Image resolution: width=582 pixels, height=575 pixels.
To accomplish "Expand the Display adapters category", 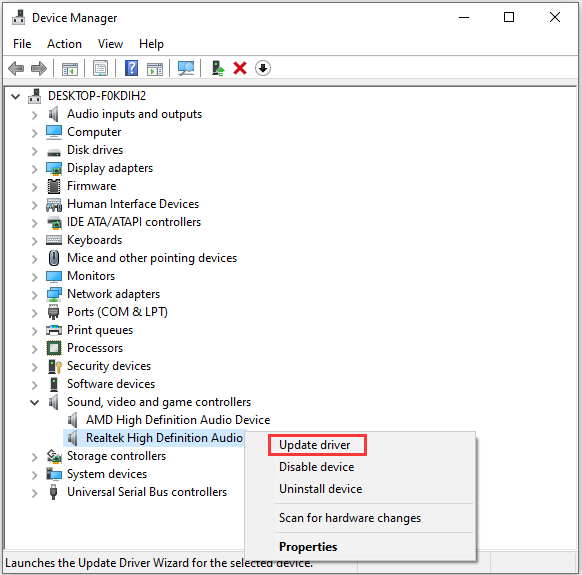I will (35, 169).
